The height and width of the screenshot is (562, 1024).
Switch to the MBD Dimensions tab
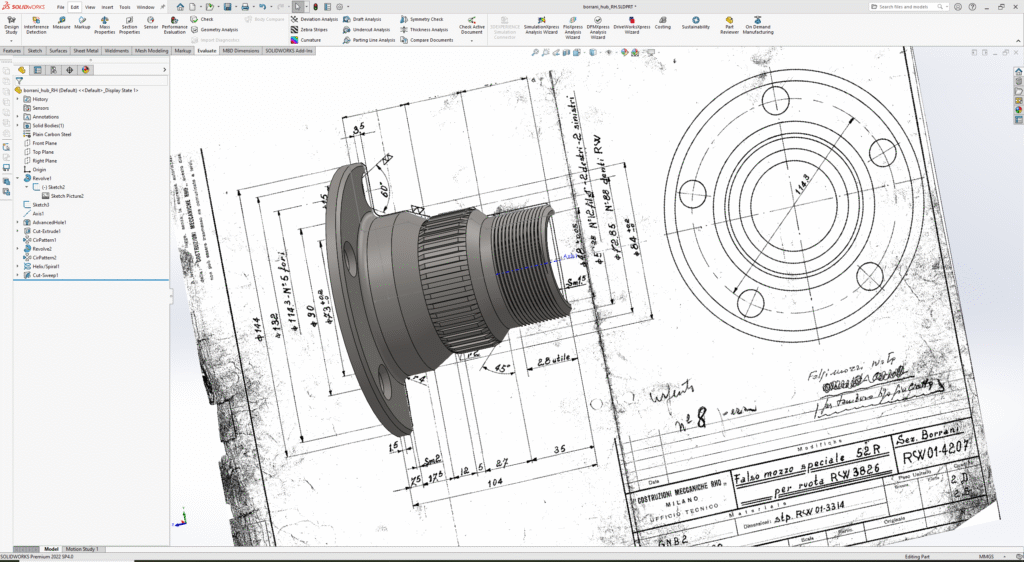[x=241, y=50]
